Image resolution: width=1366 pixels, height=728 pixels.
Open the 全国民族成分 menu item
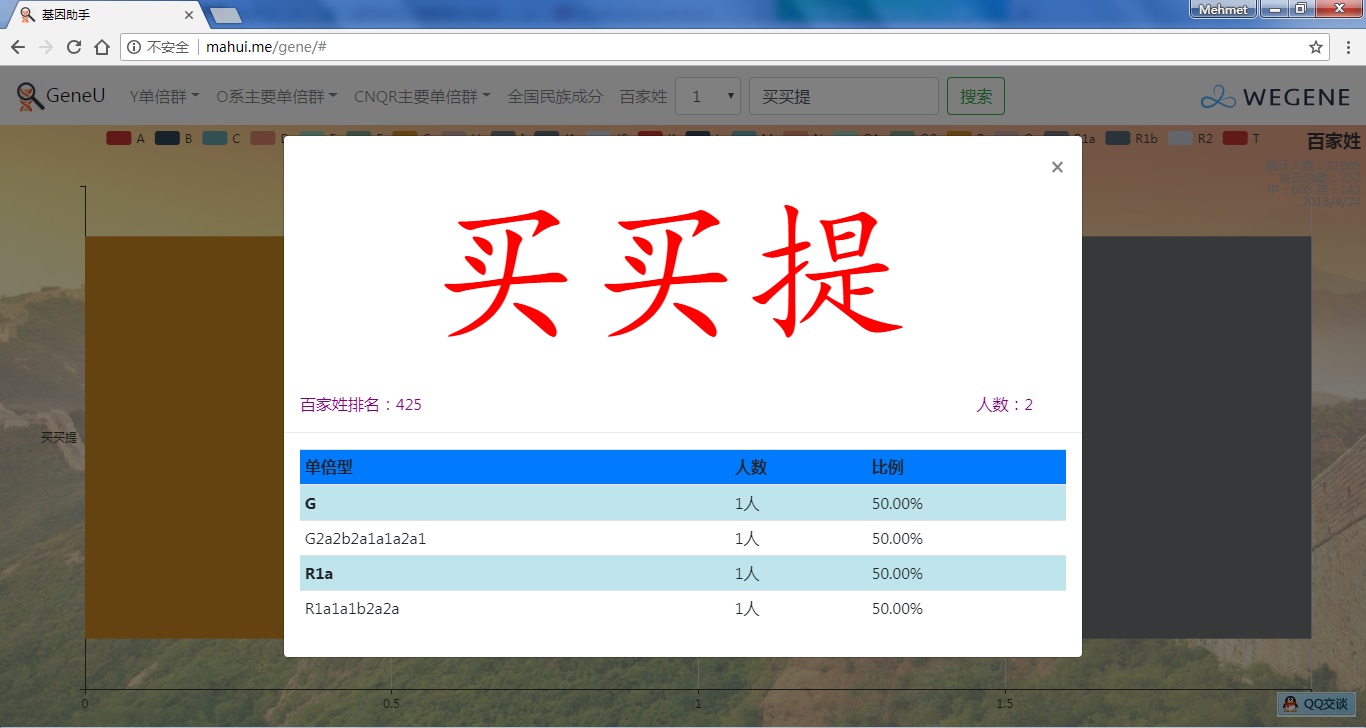pyautogui.click(x=555, y=97)
